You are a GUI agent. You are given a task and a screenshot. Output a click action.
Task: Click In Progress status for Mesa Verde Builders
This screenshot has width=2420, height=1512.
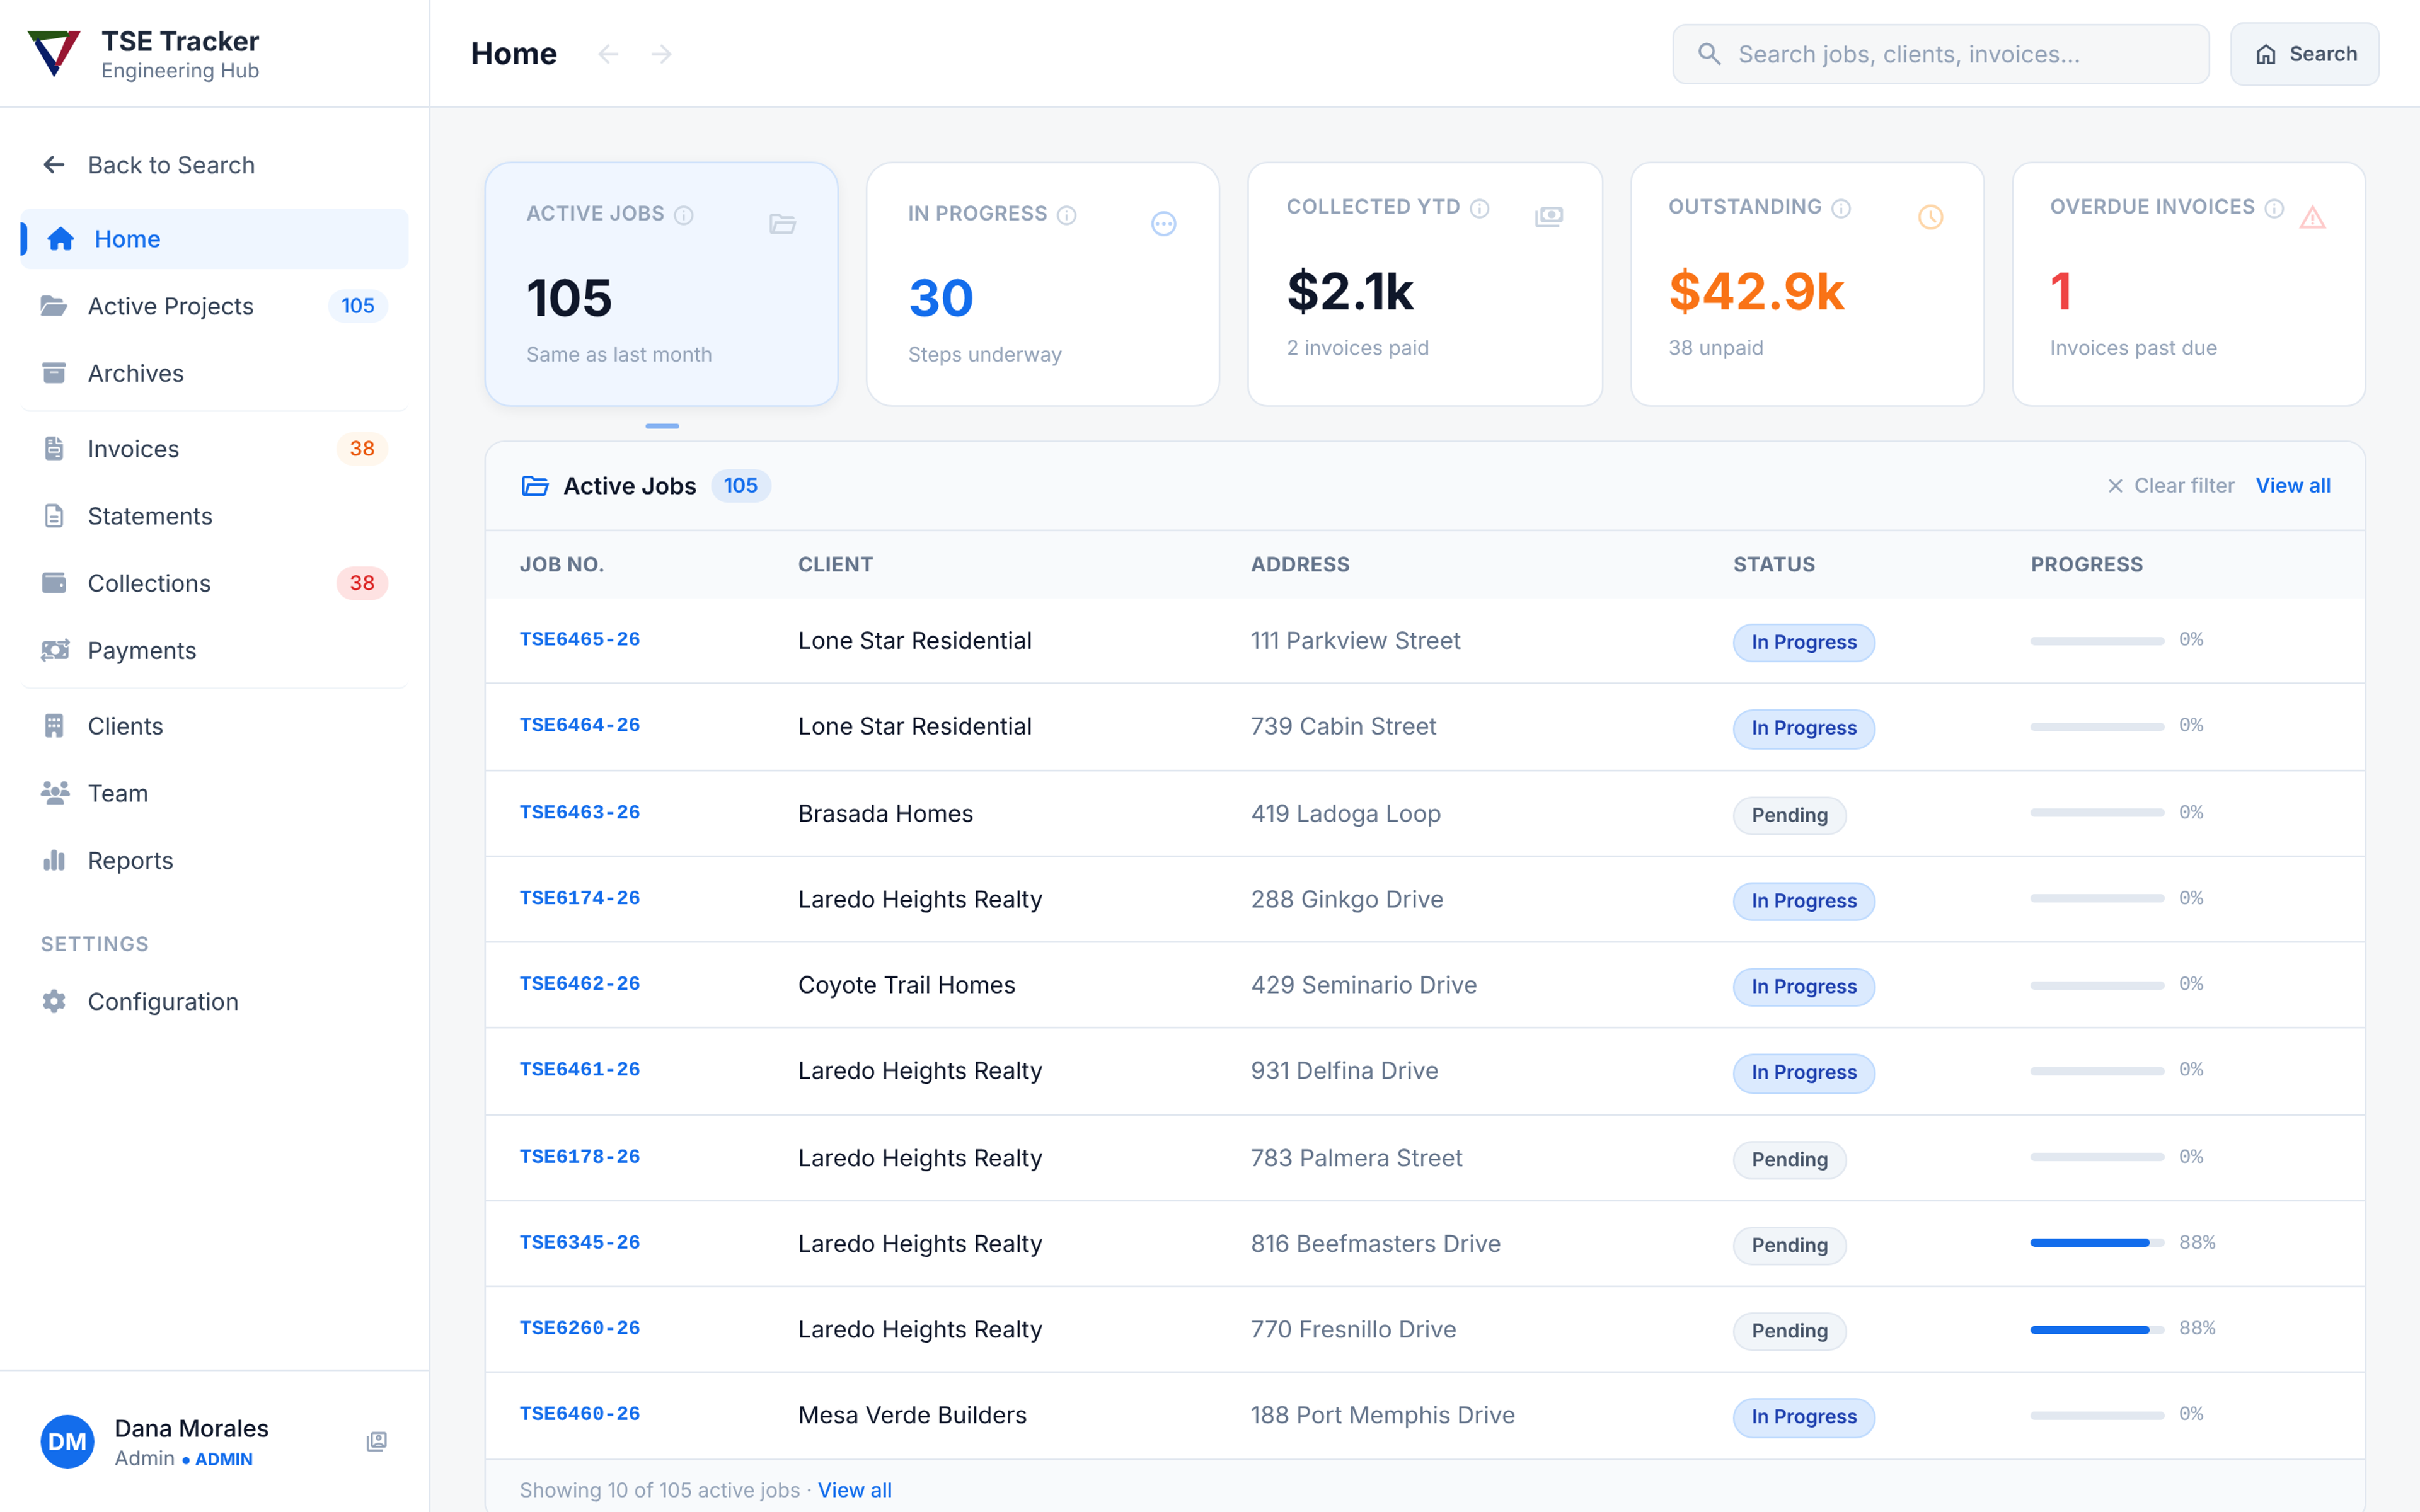click(x=1803, y=1417)
